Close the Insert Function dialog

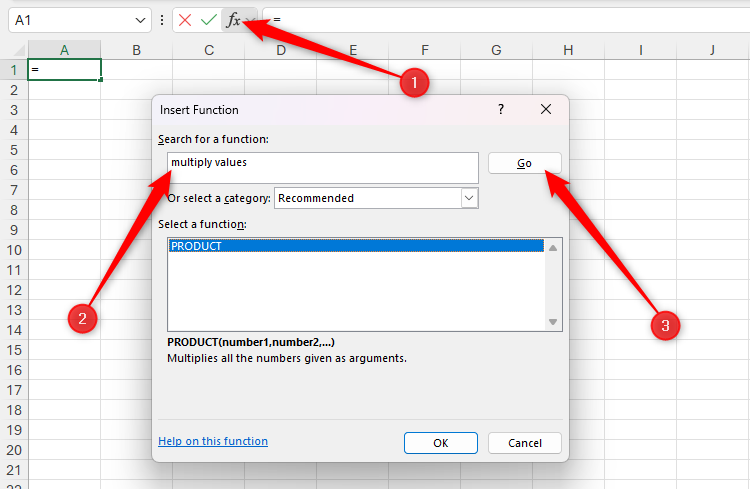tap(546, 109)
